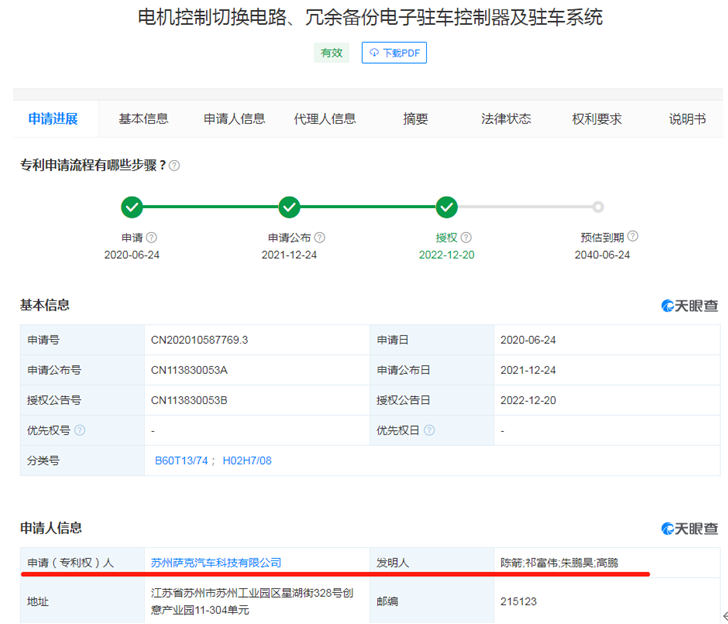Click help icon beside 优先权号

pos(80,430)
